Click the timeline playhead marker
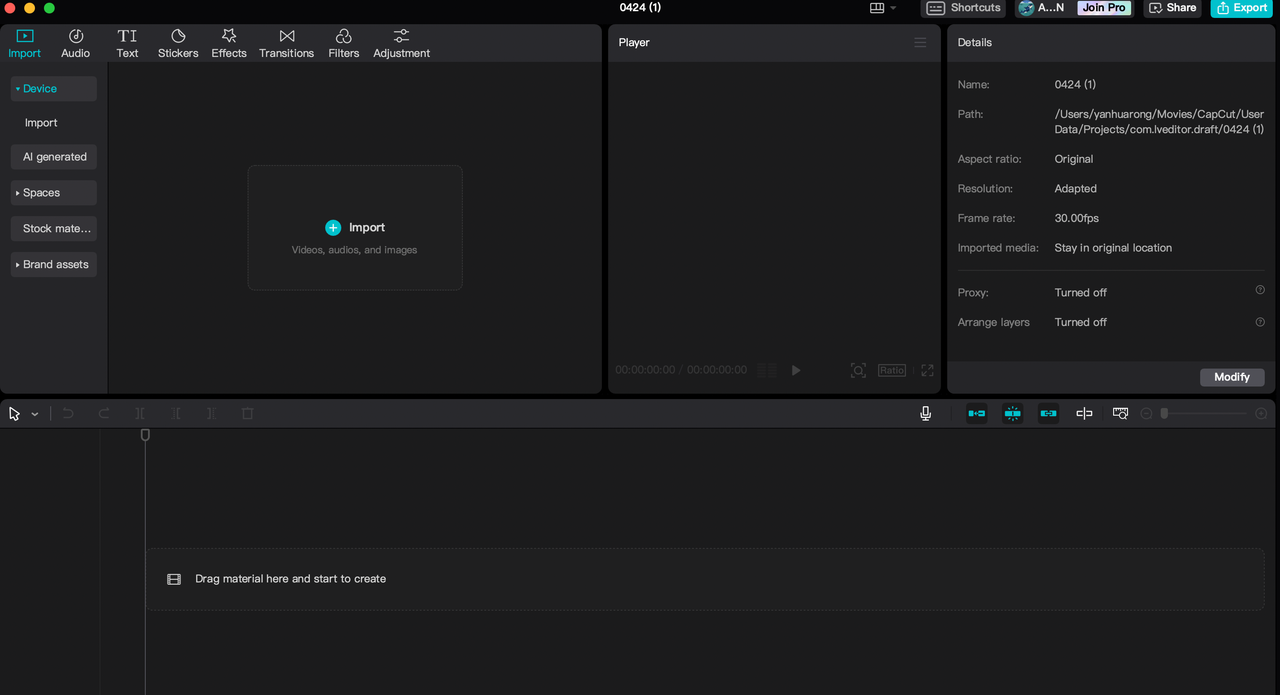1280x695 pixels. 145,435
